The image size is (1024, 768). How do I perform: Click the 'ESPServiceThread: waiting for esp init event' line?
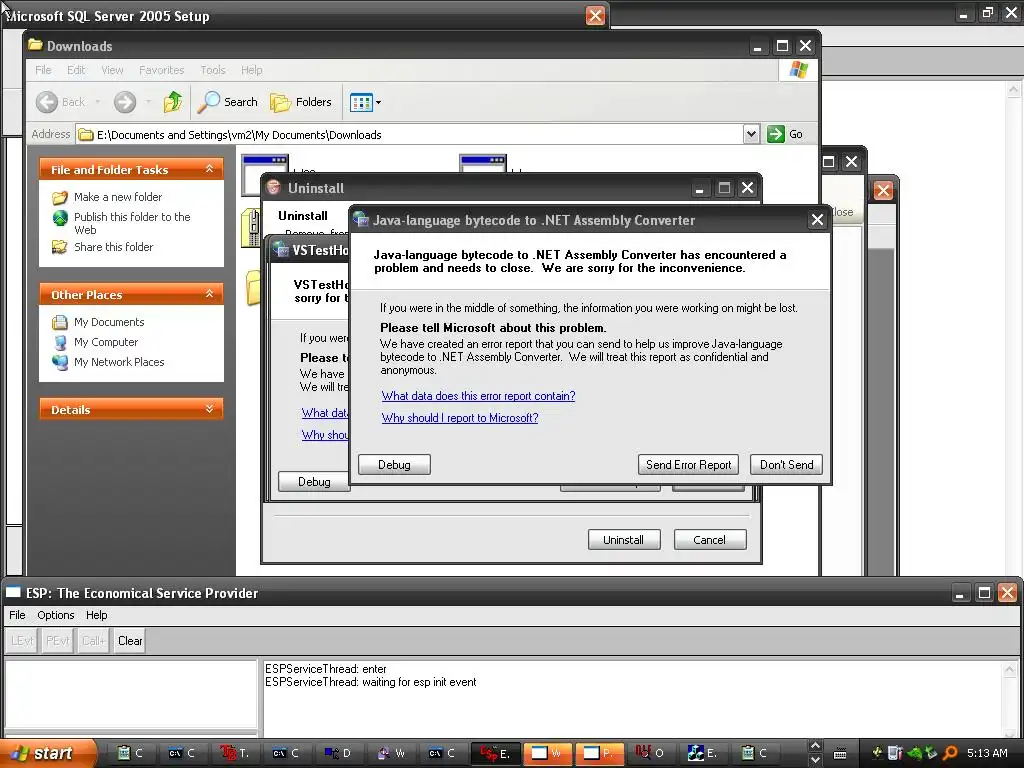(x=370, y=682)
